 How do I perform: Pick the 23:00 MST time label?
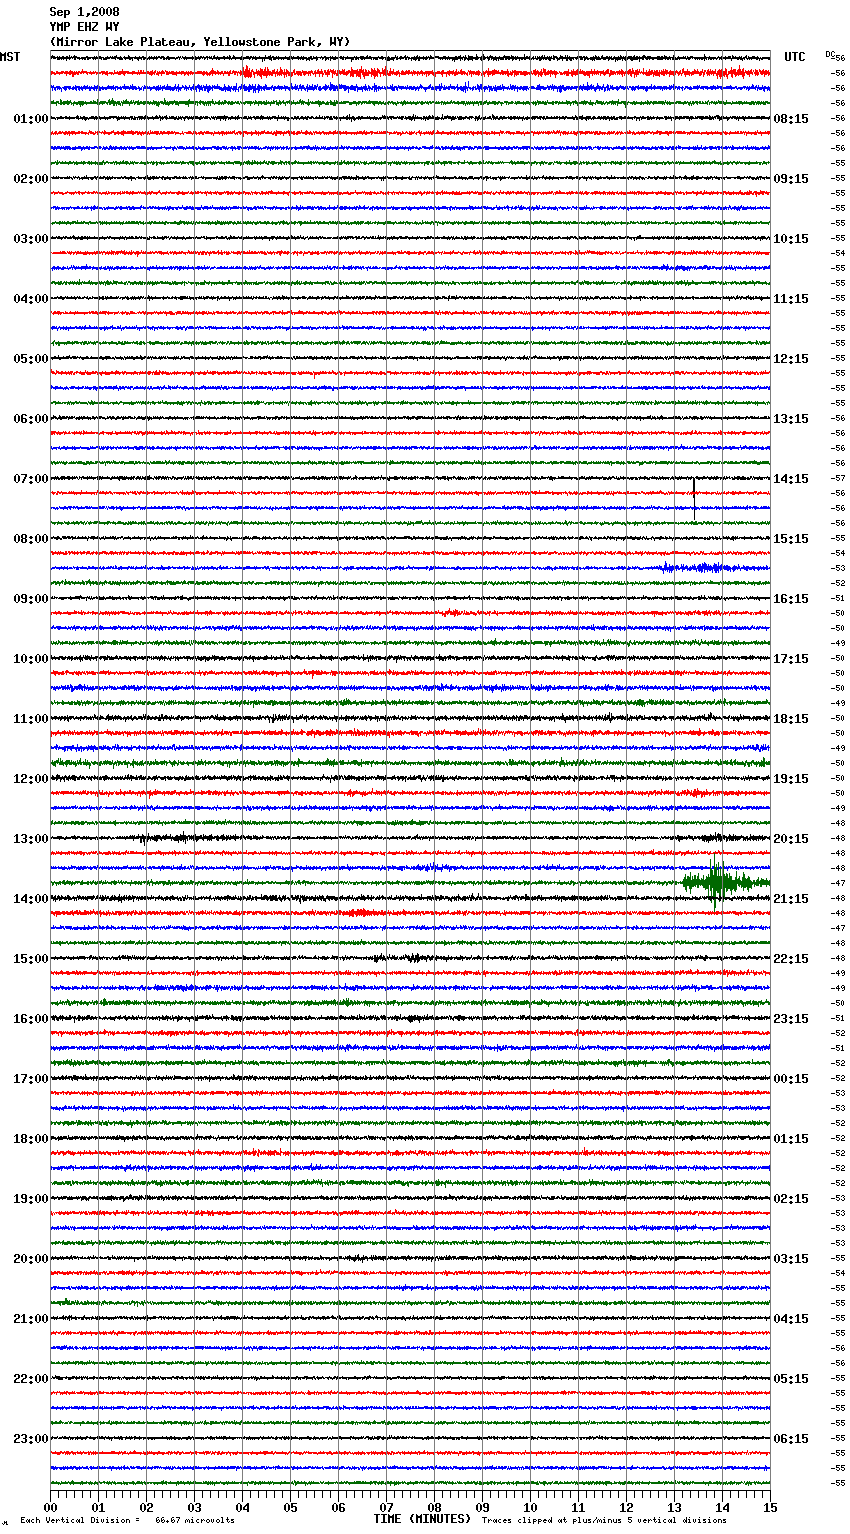click(31, 1439)
